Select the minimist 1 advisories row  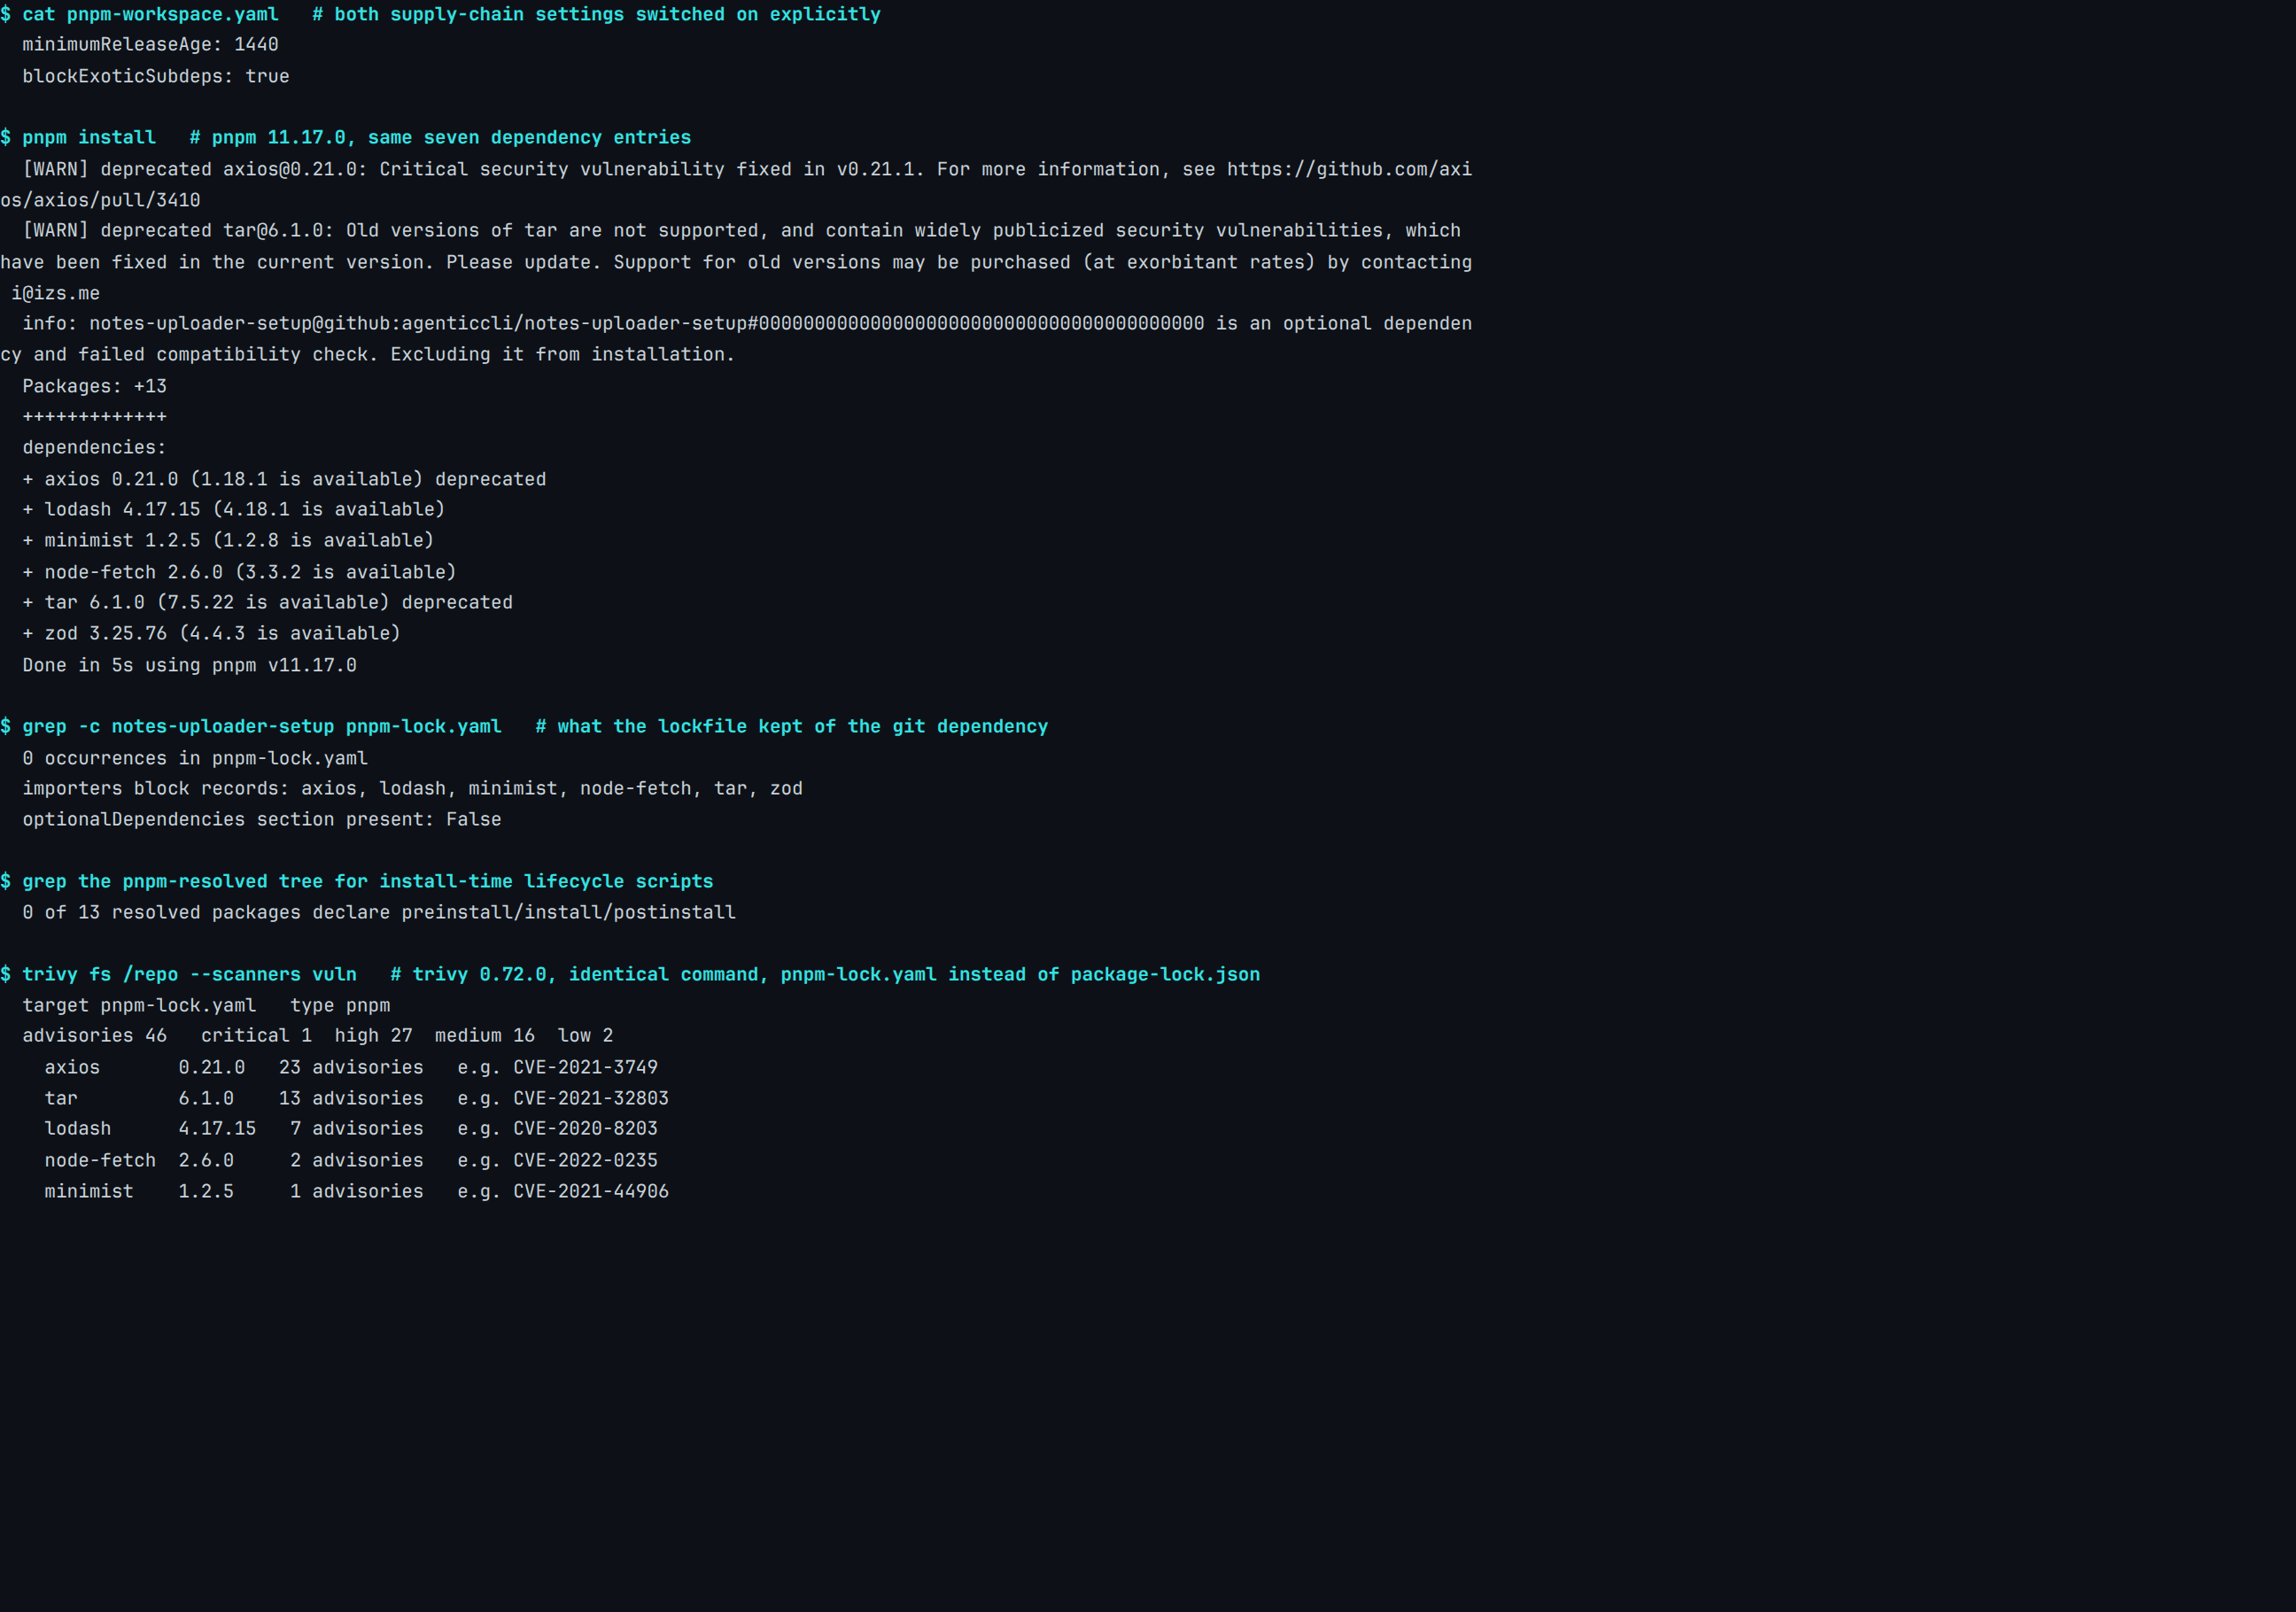(357, 1191)
